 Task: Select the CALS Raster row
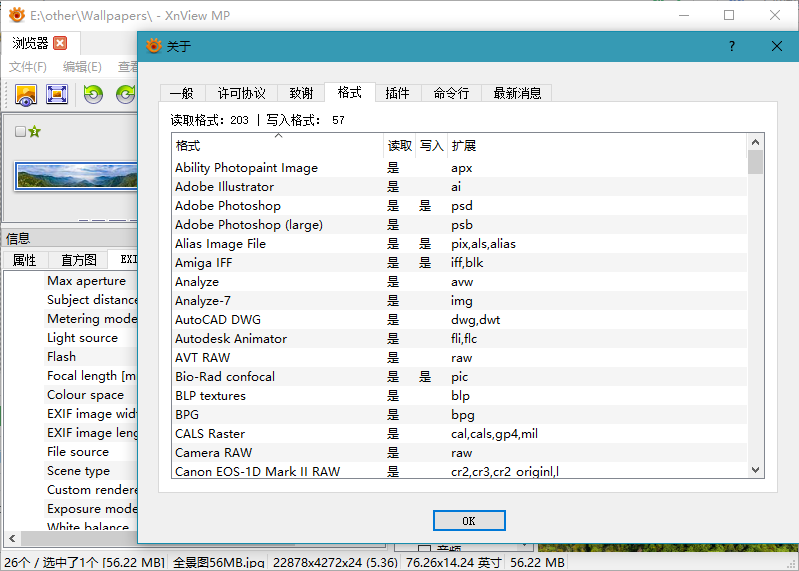(x=459, y=434)
